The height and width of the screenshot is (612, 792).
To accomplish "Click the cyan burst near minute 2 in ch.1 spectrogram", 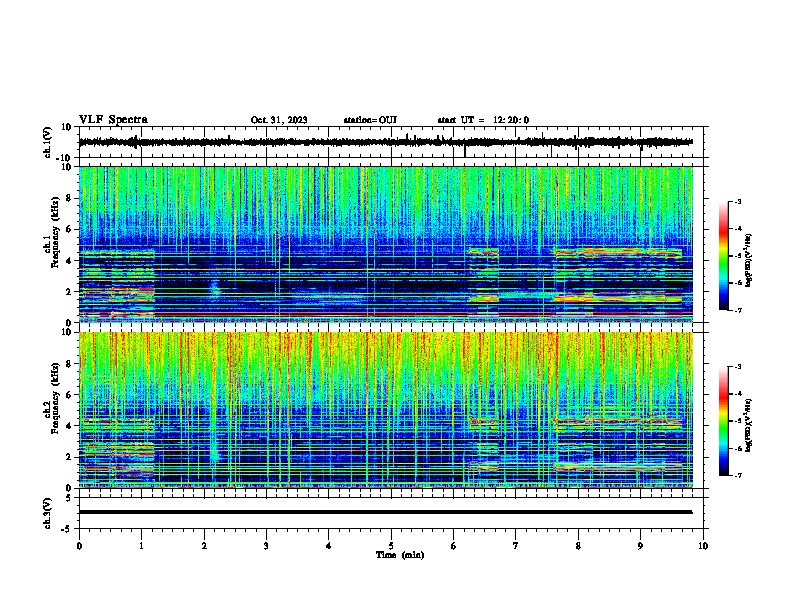I will [215, 289].
